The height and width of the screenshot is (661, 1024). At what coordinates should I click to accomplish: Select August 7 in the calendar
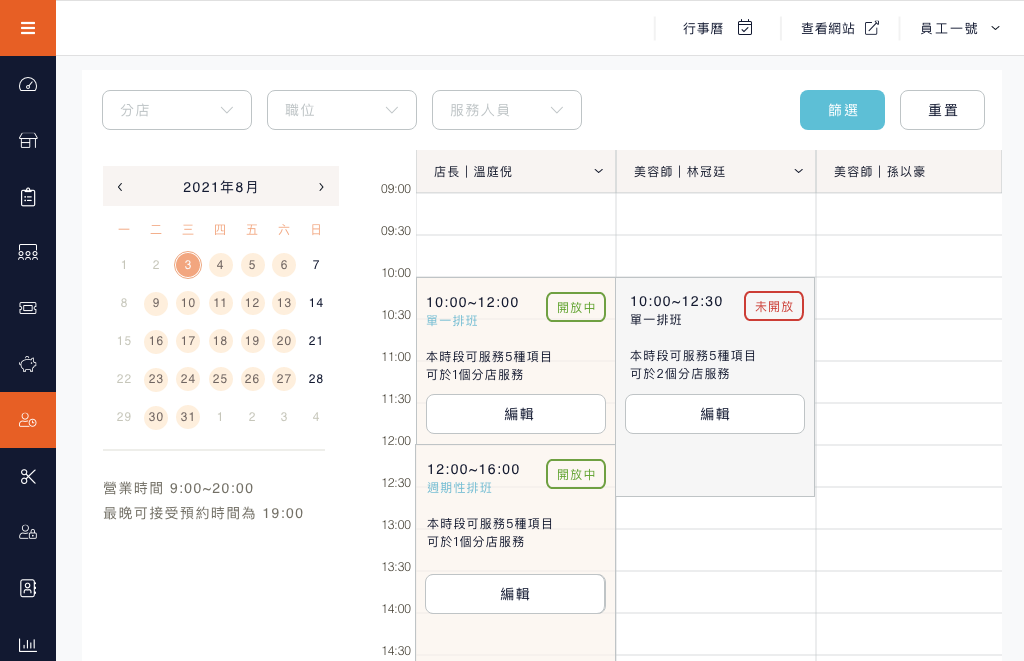tap(316, 265)
